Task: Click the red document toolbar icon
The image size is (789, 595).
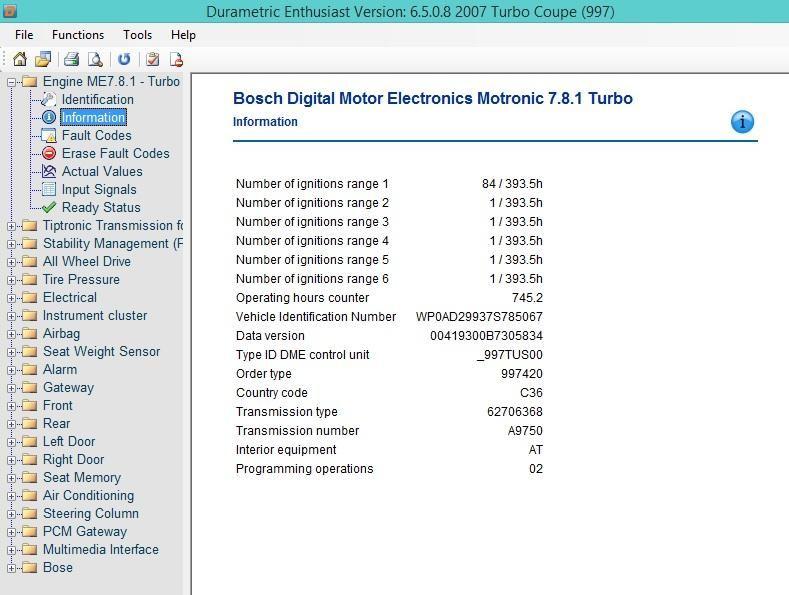Action: (176, 59)
